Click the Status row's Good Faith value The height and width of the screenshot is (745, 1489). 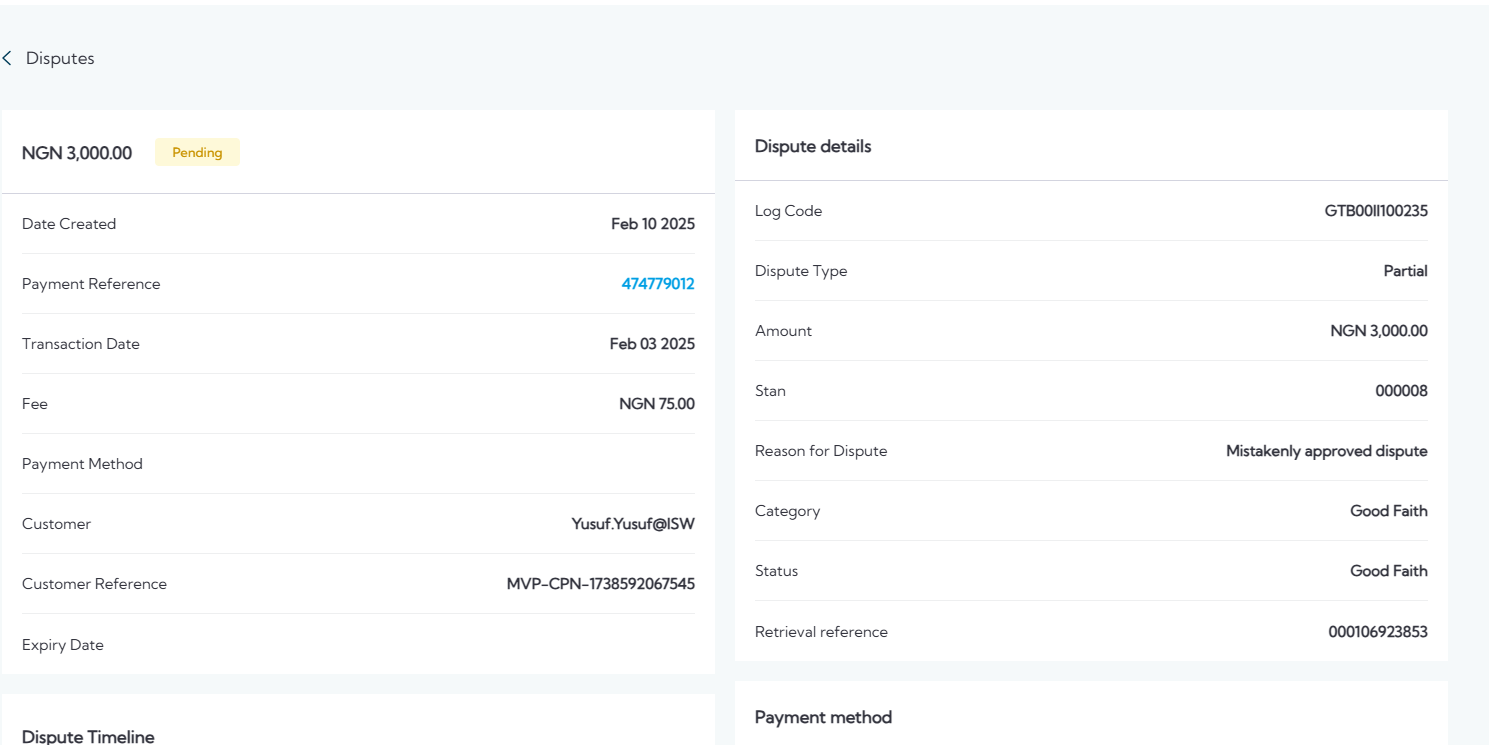(x=1388, y=571)
